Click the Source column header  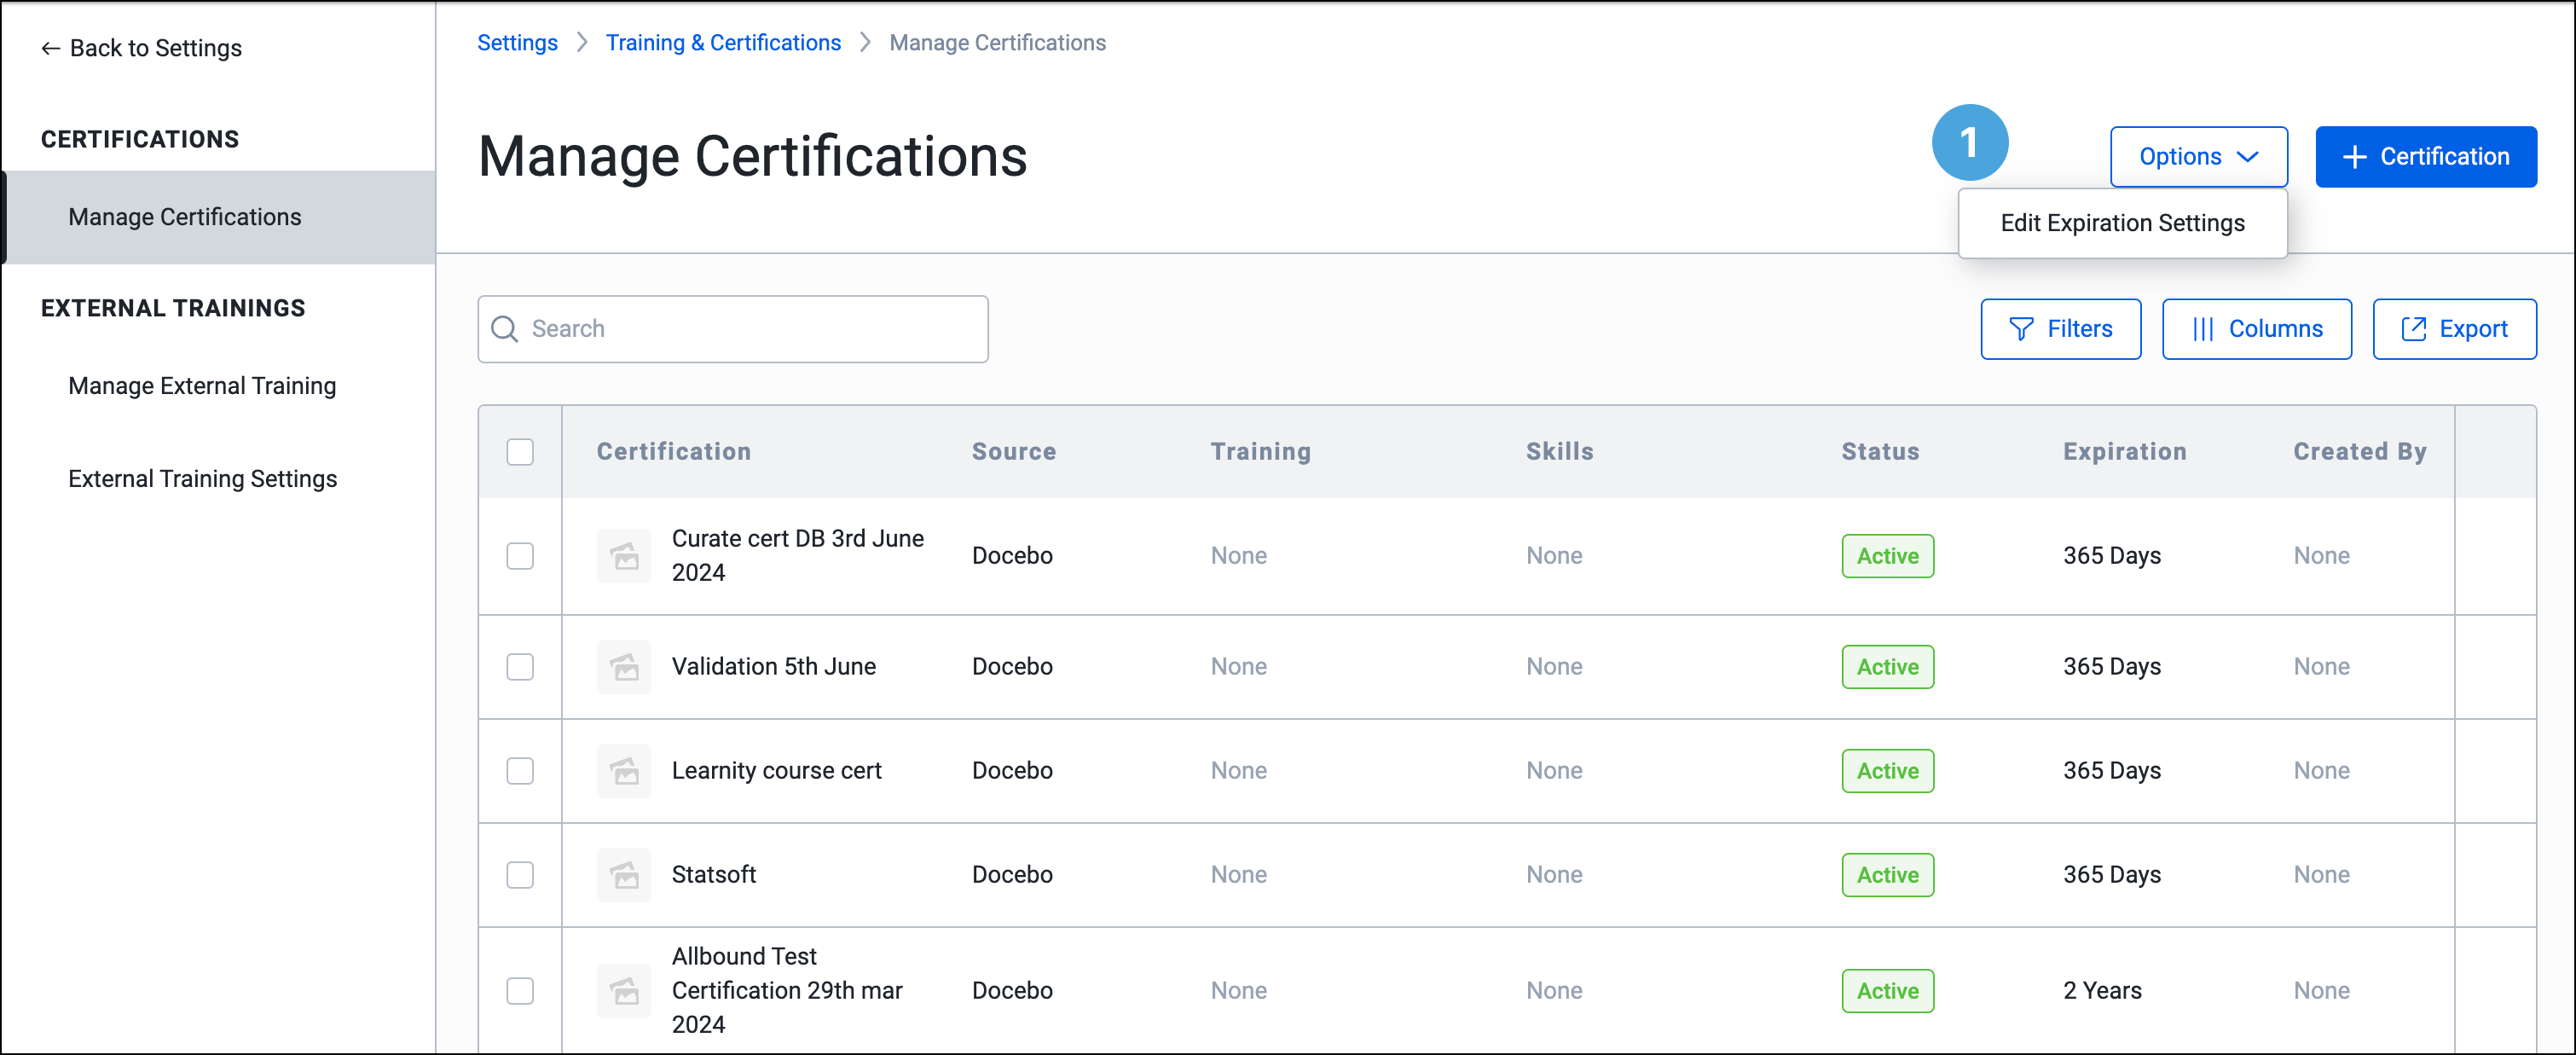(1014, 452)
